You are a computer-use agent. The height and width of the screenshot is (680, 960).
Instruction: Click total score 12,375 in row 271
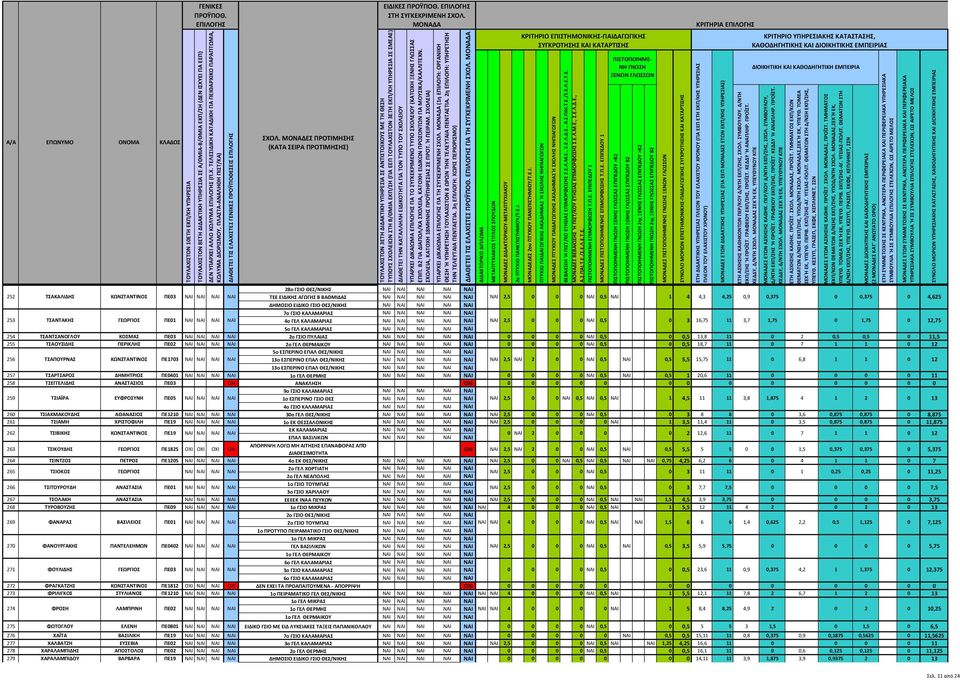coord(934,570)
